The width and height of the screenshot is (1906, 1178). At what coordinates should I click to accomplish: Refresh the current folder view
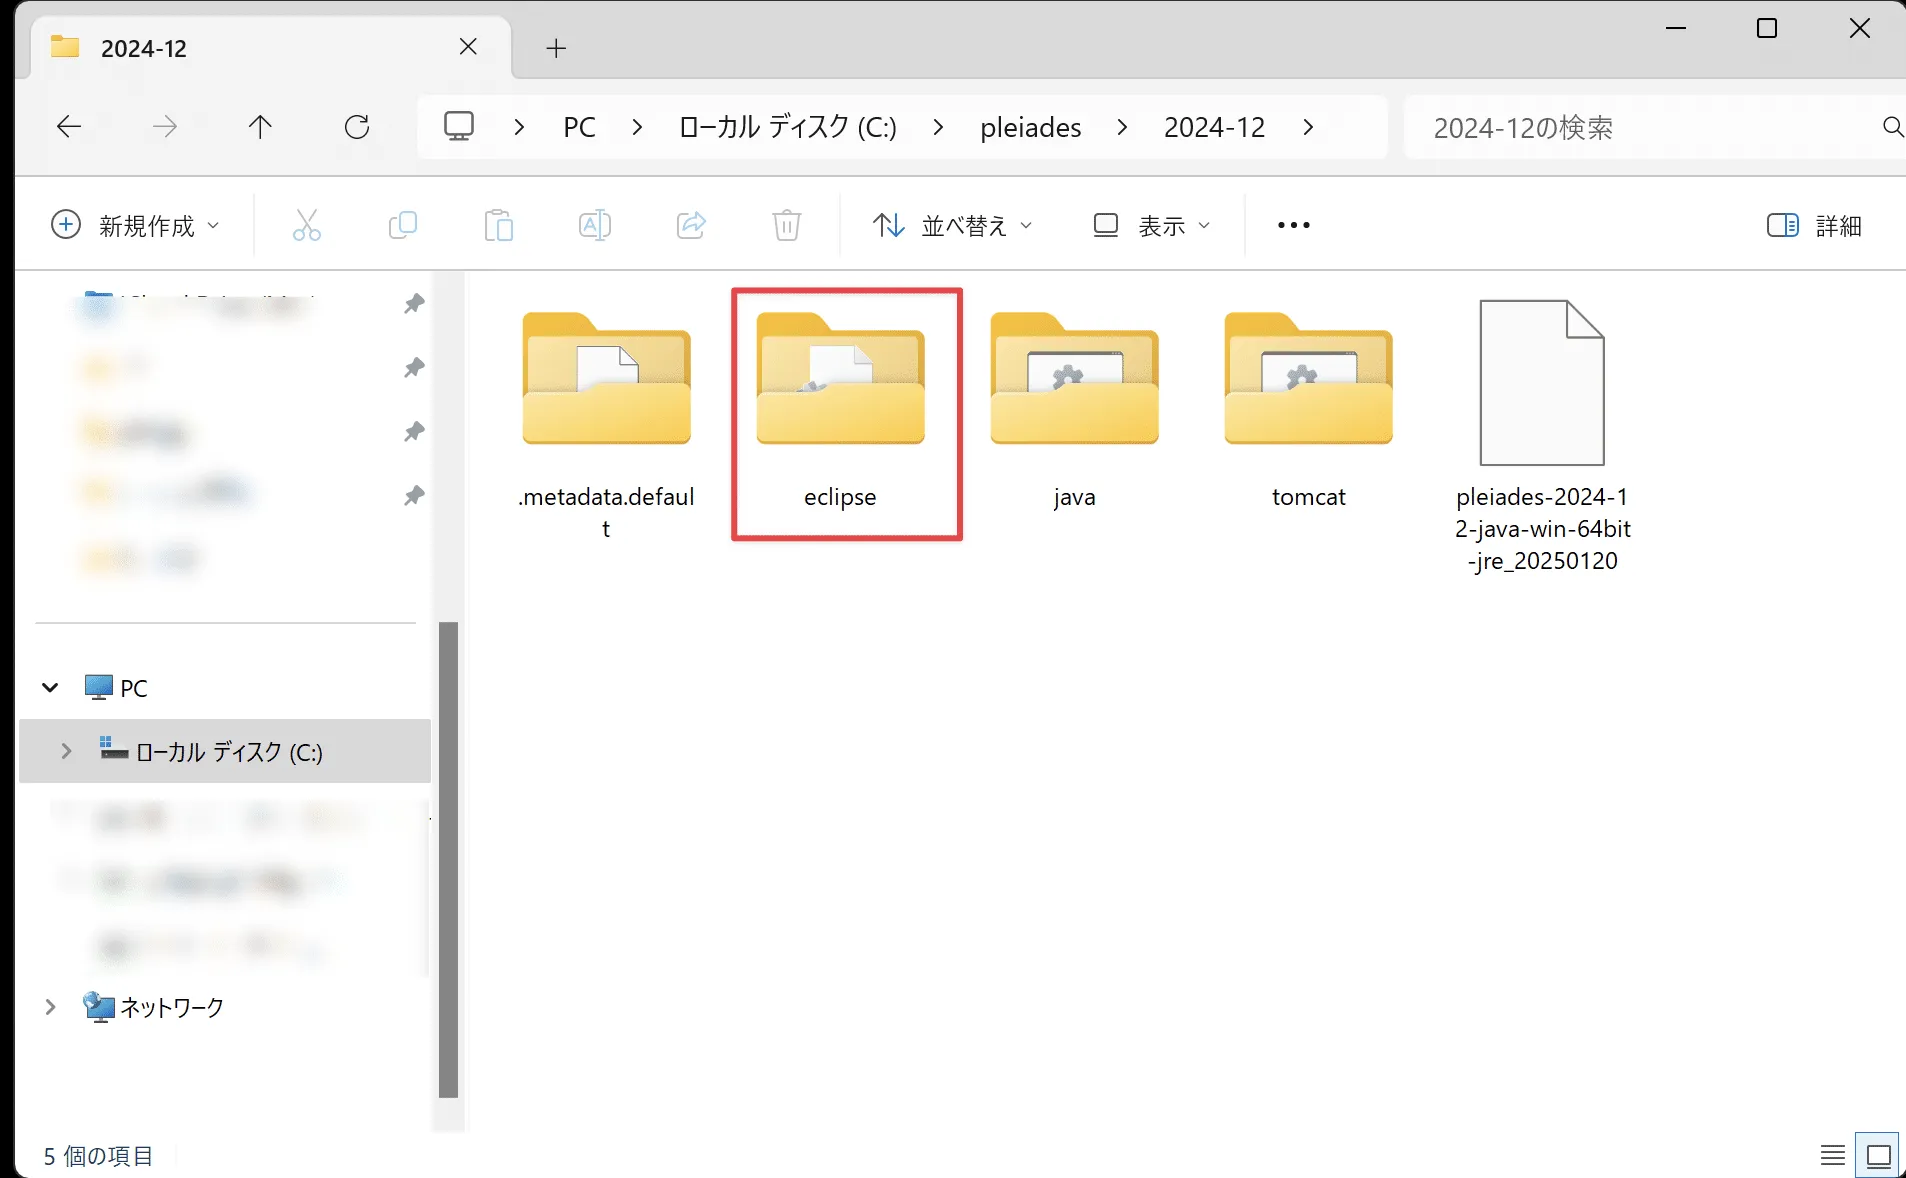(357, 127)
